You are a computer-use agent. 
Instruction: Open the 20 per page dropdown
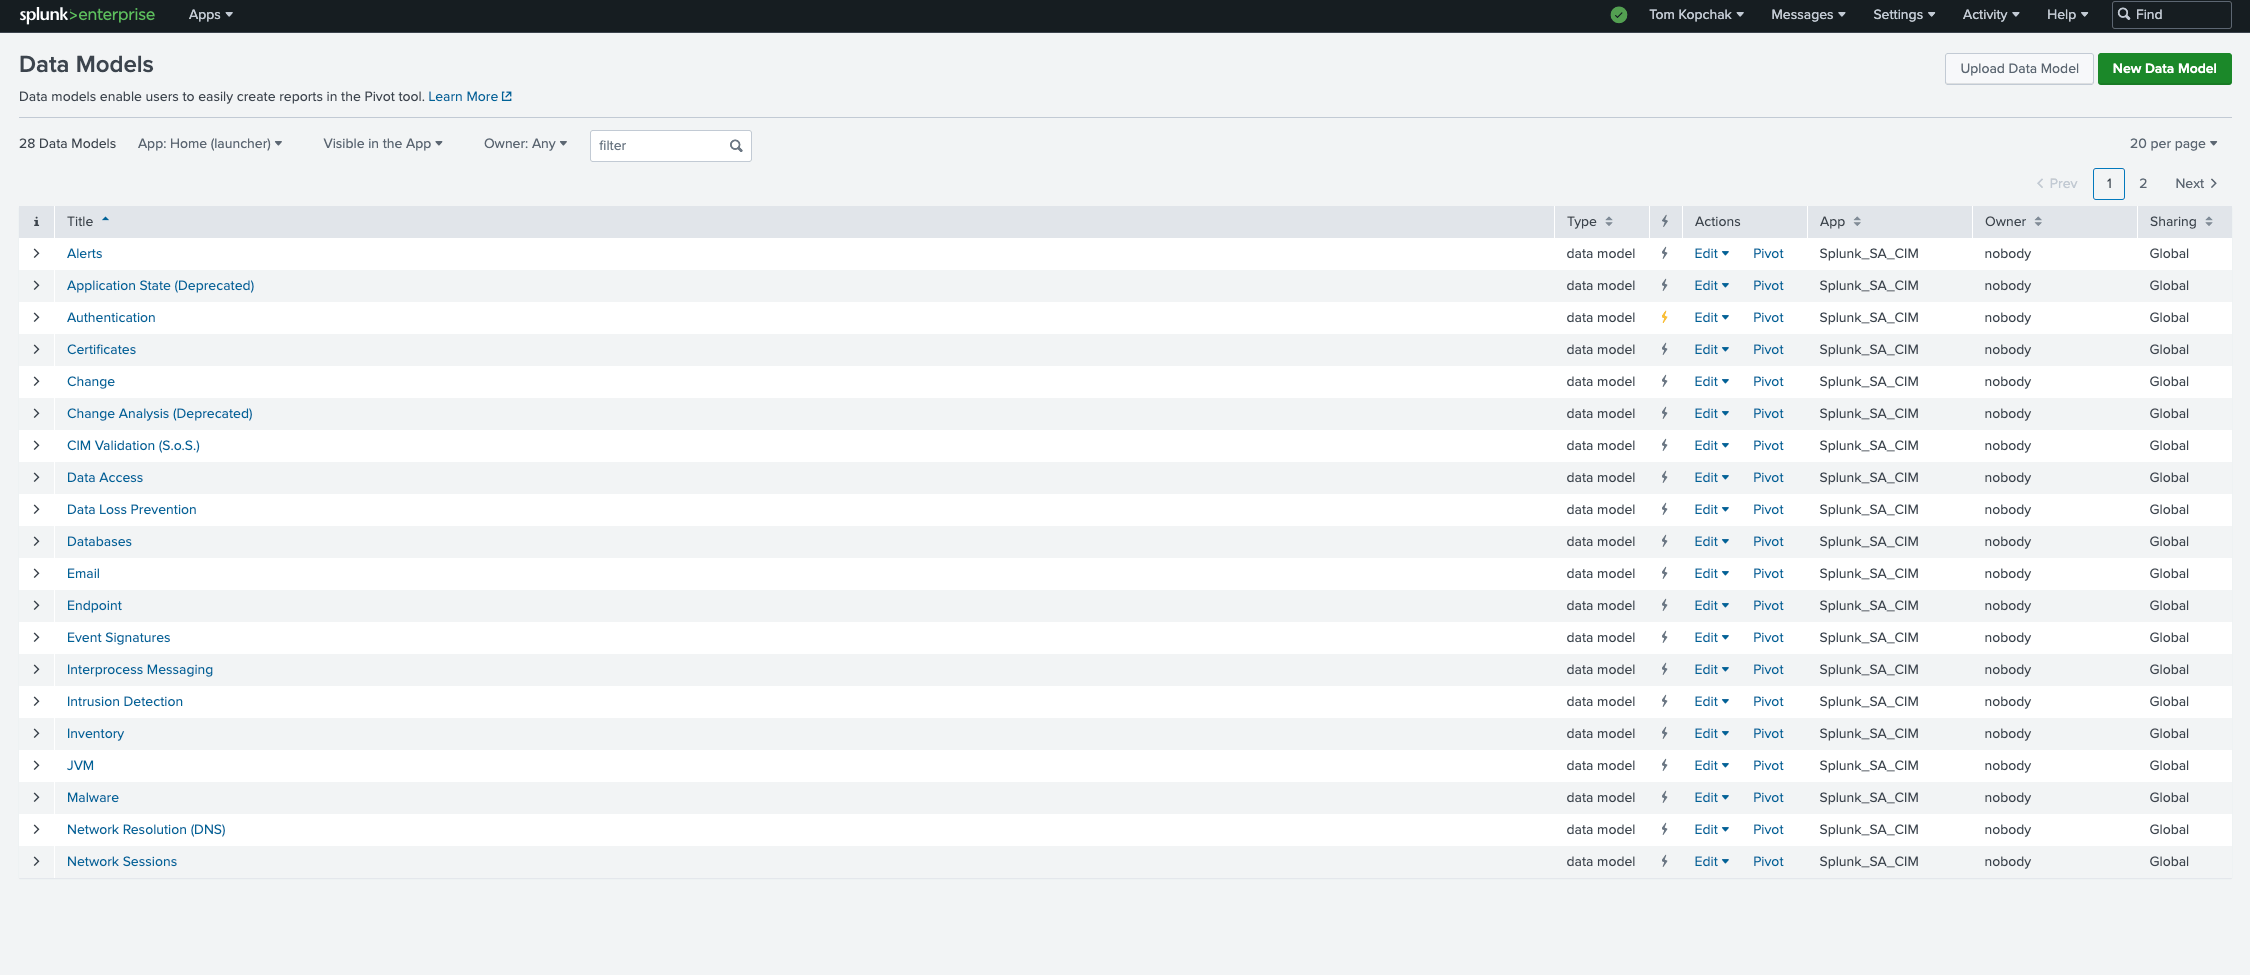2172,144
